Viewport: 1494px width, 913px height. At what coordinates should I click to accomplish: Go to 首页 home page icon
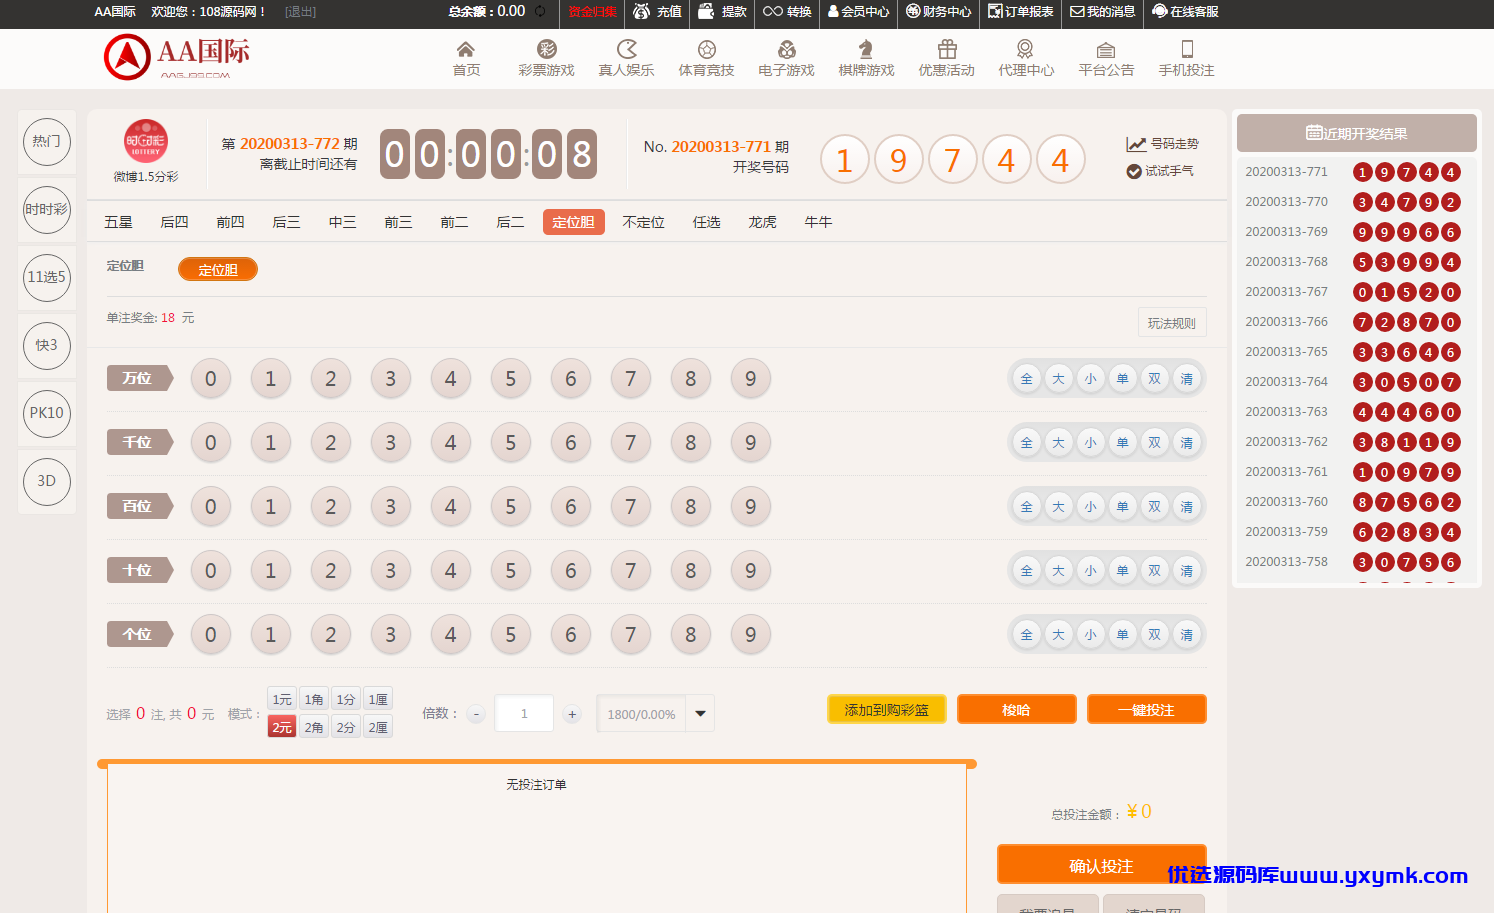466,49
